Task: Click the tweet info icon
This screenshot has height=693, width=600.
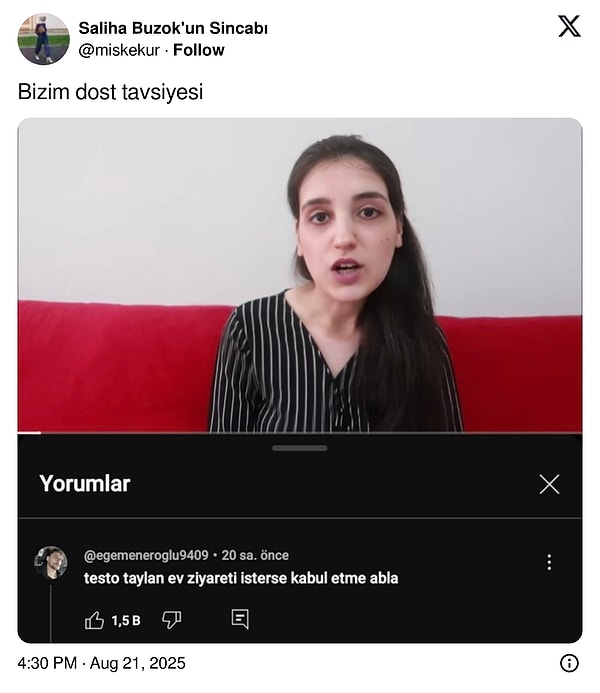Action: pyautogui.click(x=569, y=663)
